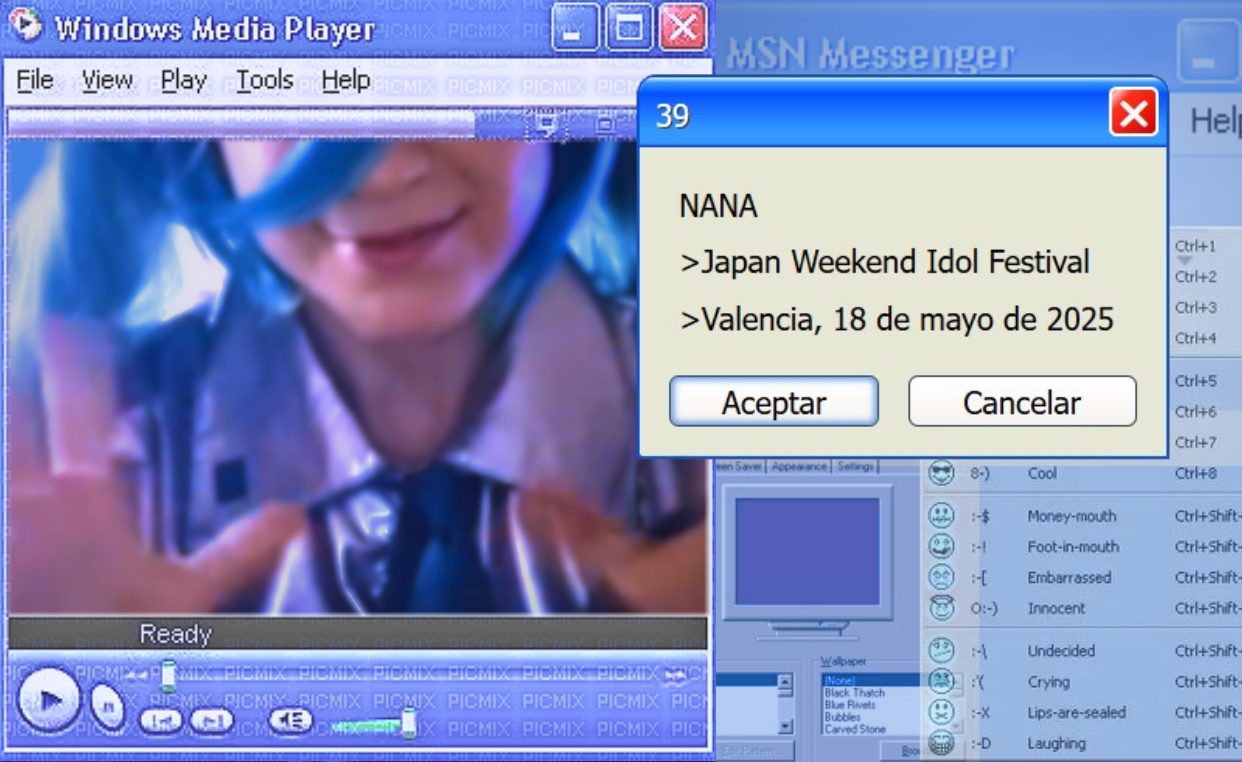The width and height of the screenshot is (1242, 762).
Task: Select Blue Rivets wallpaper
Action: coord(850,705)
